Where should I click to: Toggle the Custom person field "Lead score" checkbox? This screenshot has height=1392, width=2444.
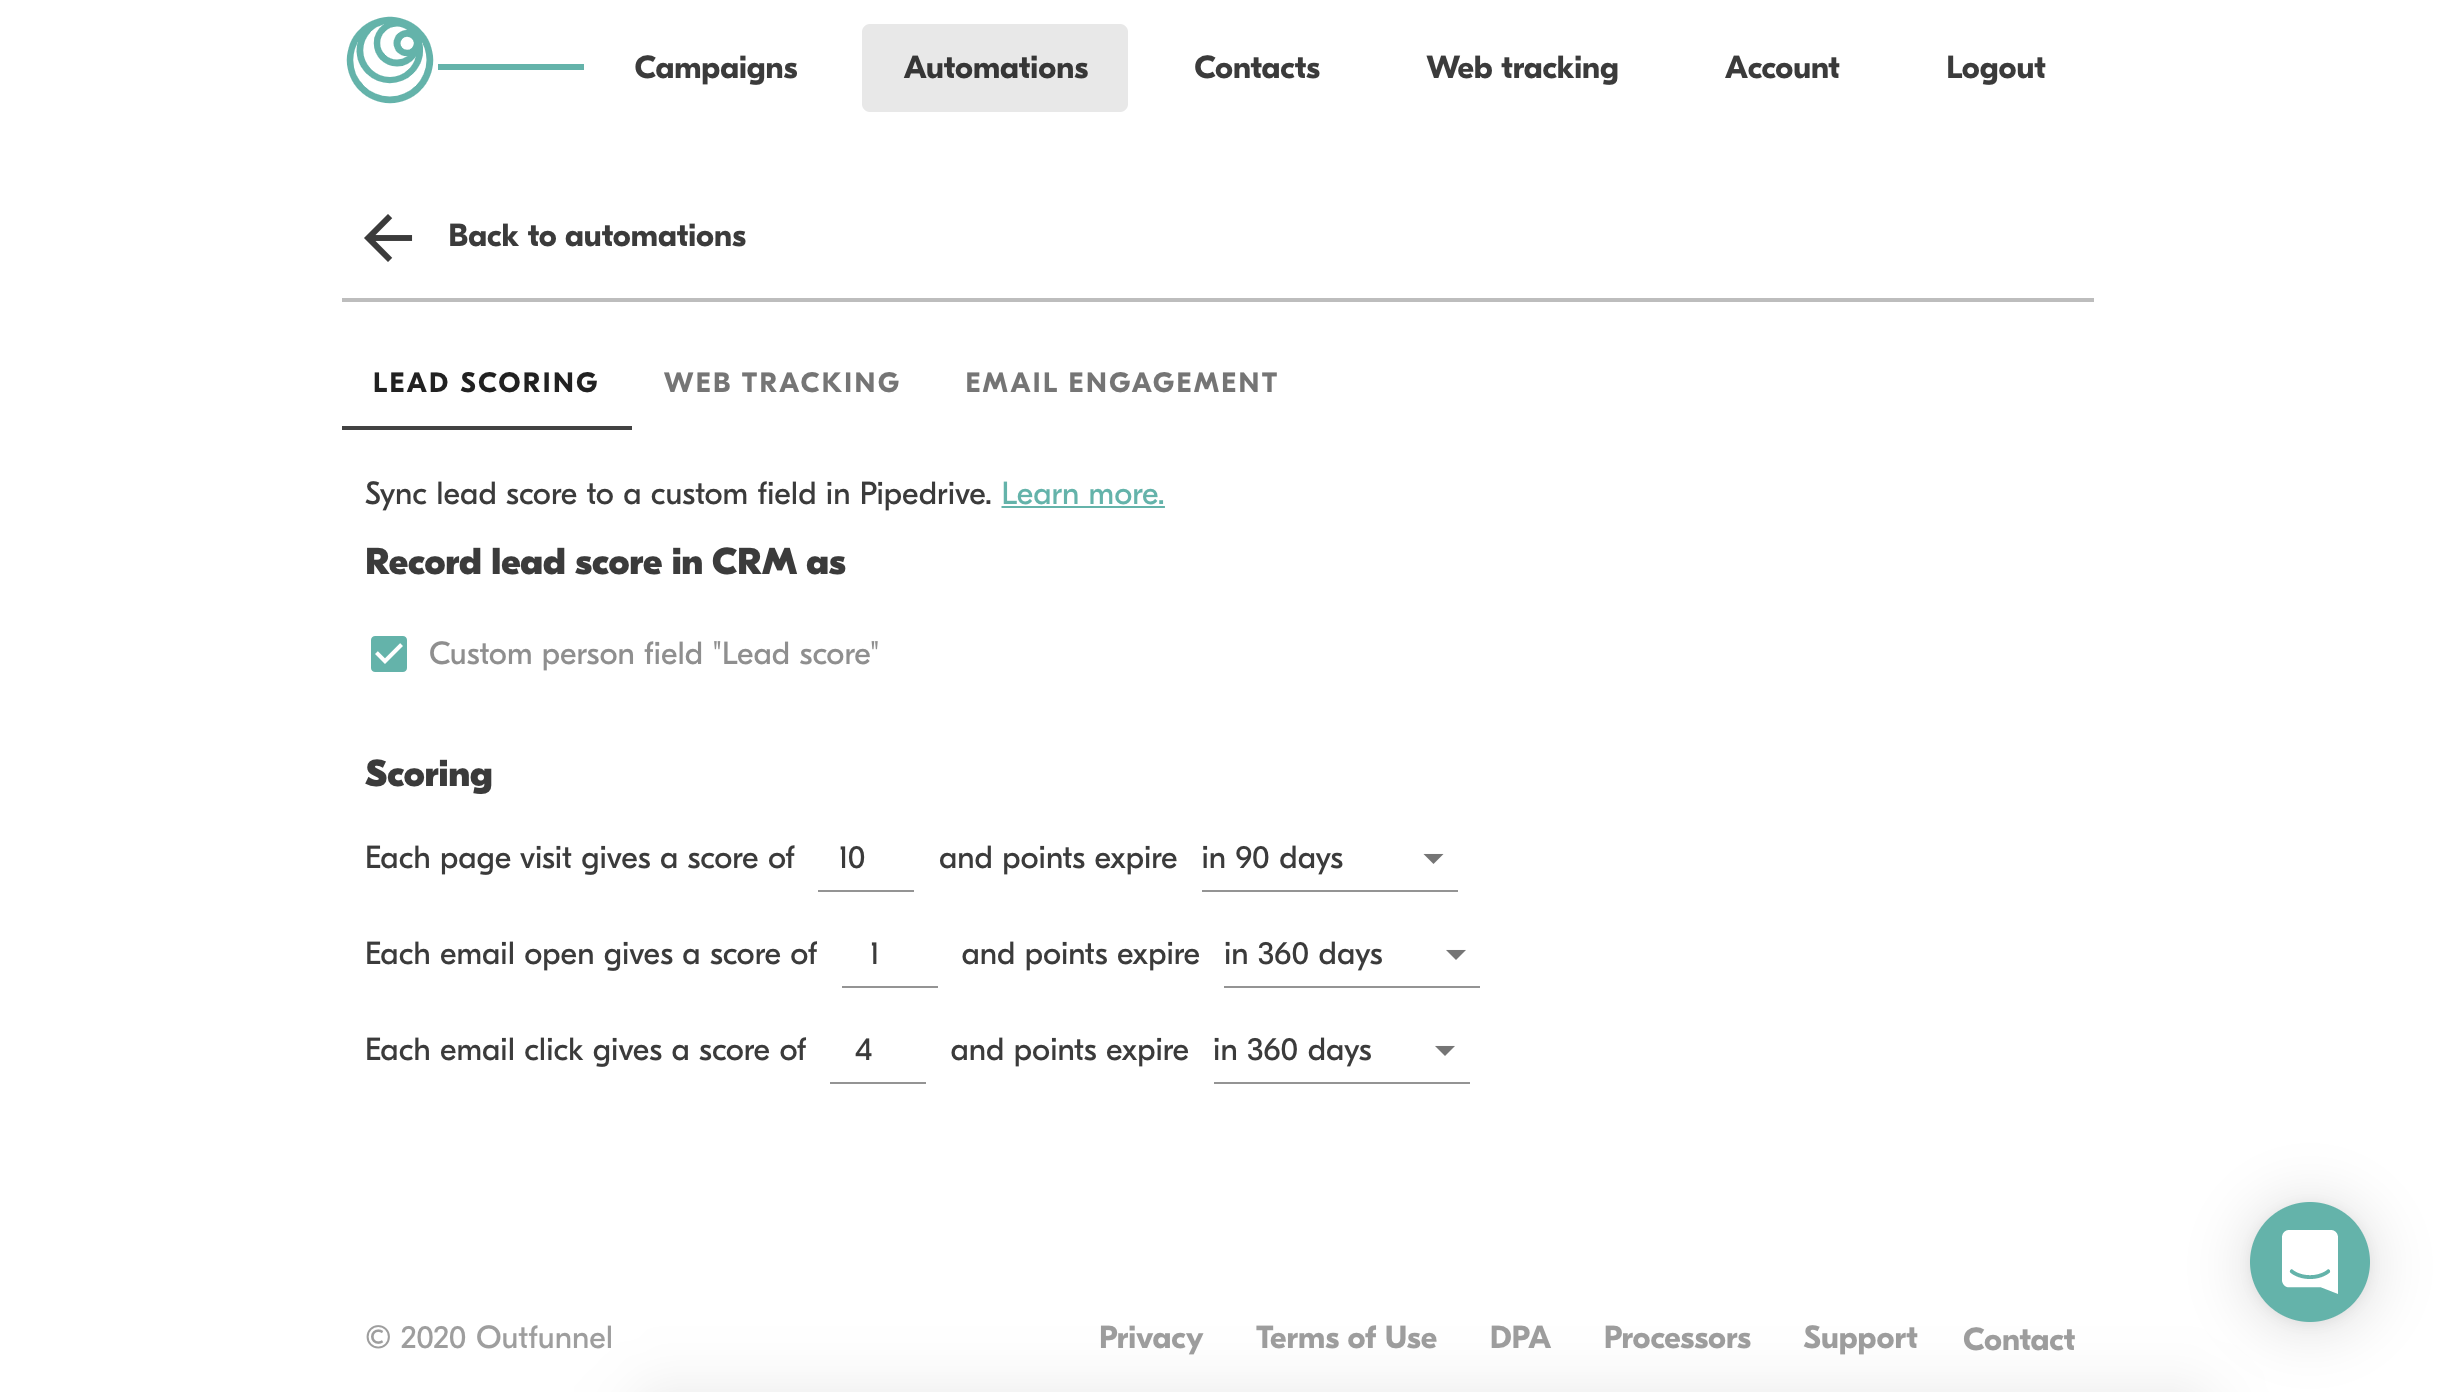(388, 654)
